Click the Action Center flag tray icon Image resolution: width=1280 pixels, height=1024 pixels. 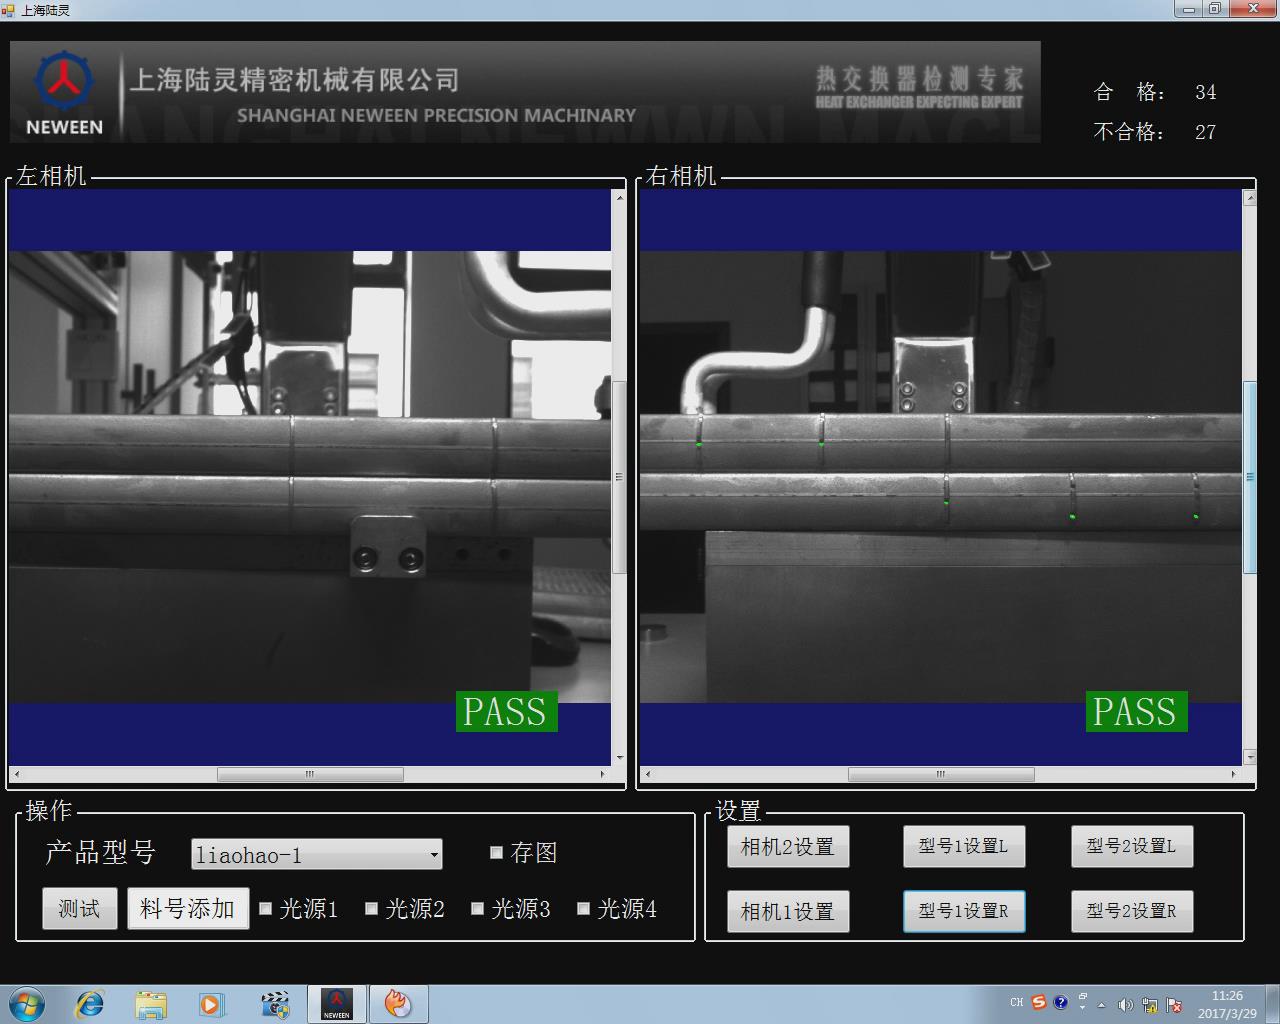click(x=1175, y=1004)
